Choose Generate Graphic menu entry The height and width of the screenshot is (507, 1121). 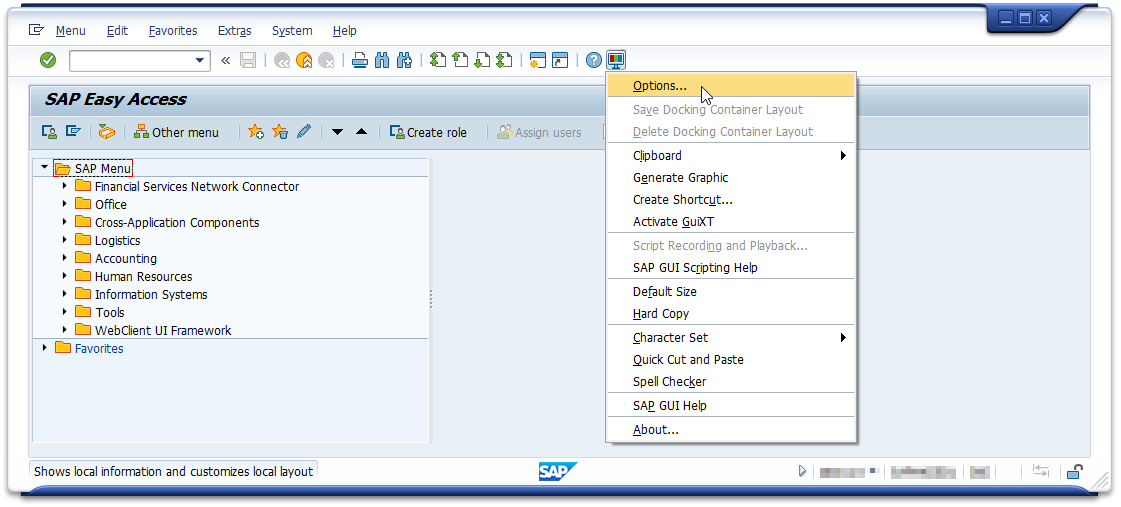(731, 177)
